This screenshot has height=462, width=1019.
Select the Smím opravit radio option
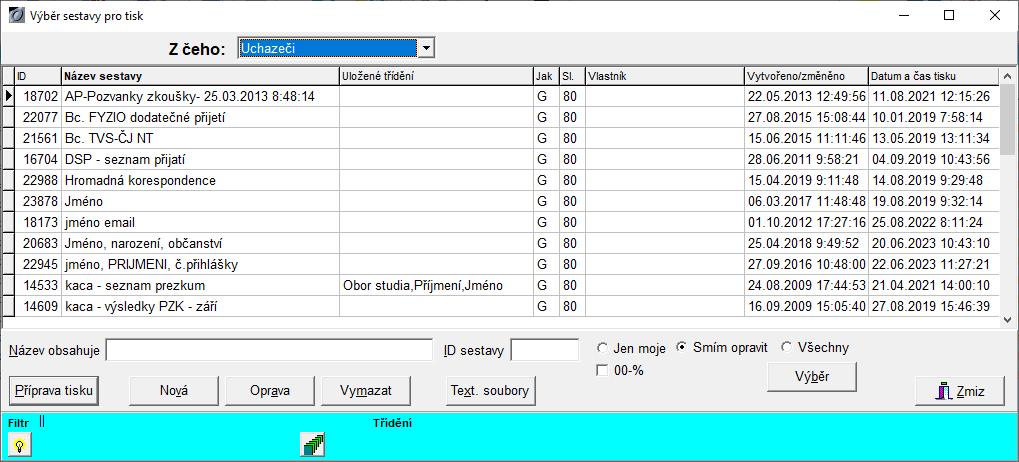(x=682, y=348)
